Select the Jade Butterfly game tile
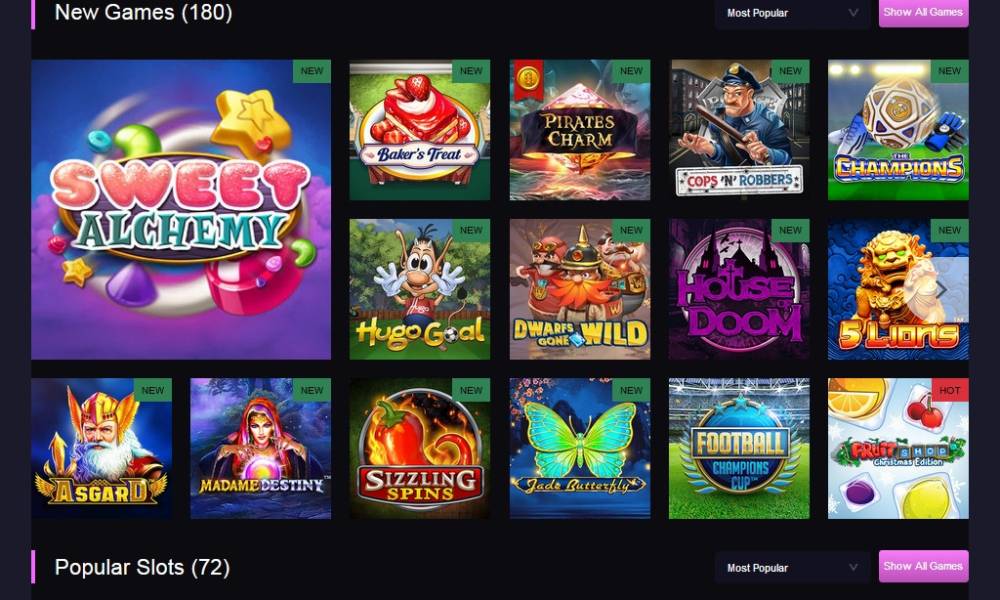 (x=580, y=449)
